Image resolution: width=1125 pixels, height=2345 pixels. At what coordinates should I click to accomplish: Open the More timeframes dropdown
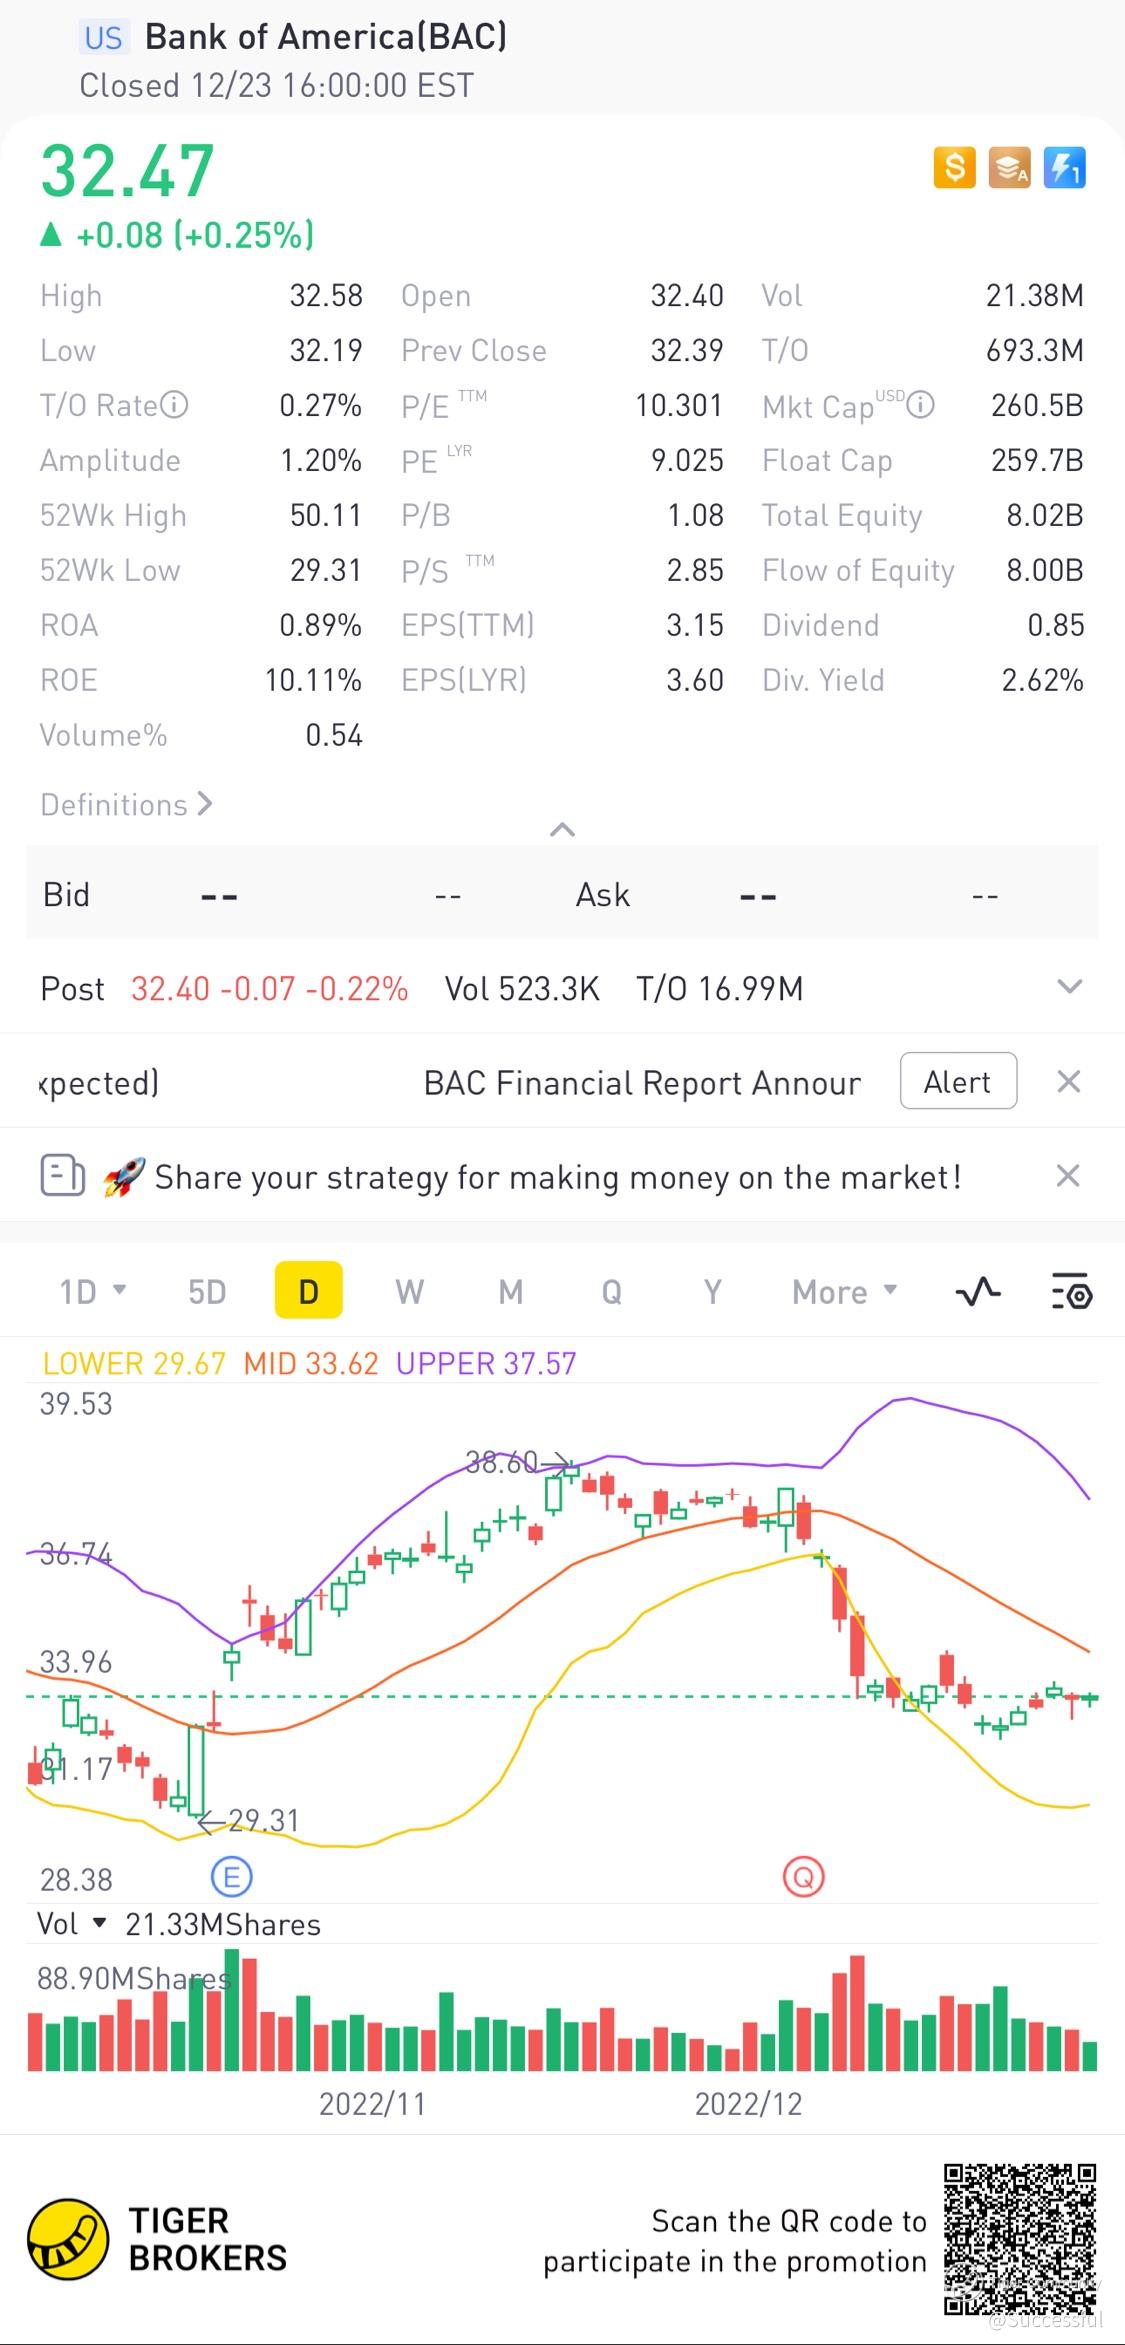(x=845, y=1291)
